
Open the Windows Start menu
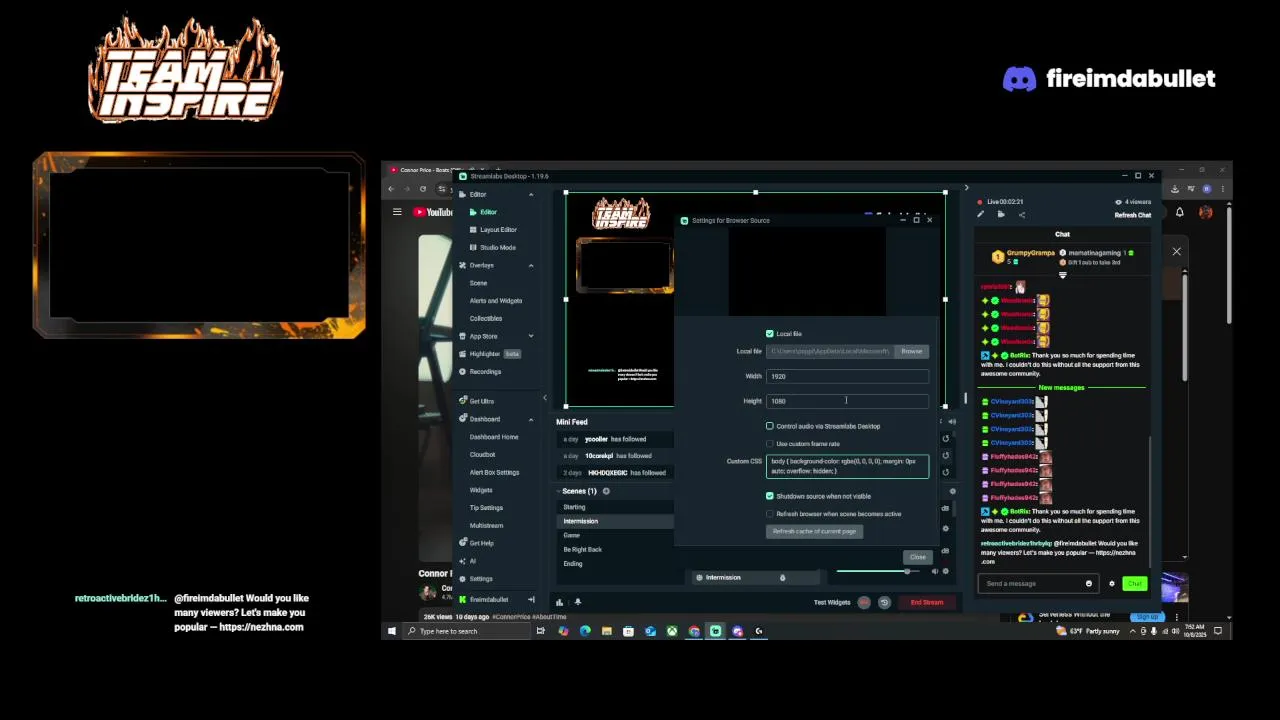click(x=391, y=631)
